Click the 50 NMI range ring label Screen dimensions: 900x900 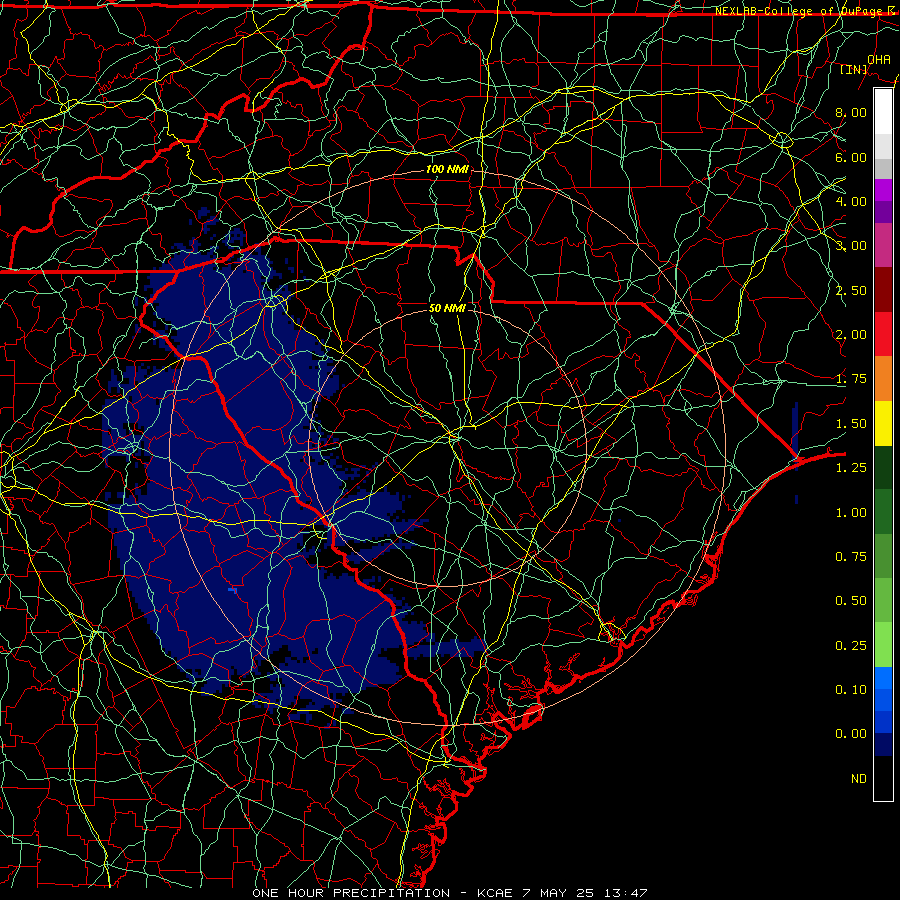[x=447, y=308]
